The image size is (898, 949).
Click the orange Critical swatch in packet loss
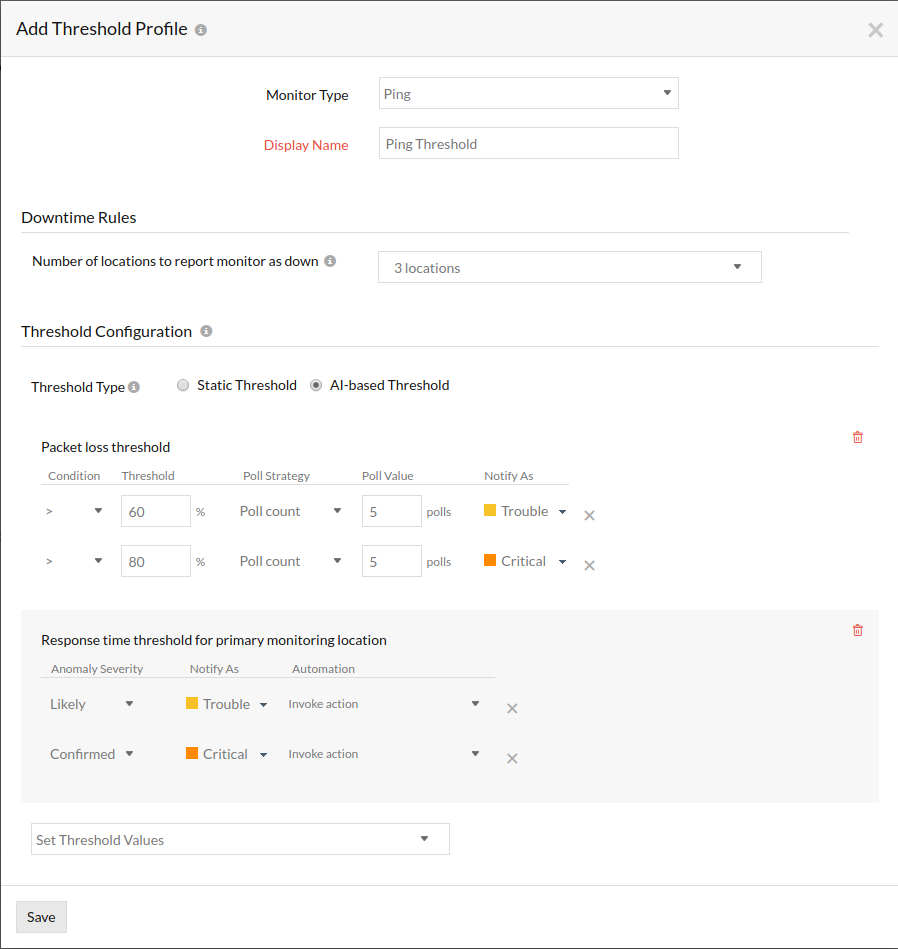click(490, 561)
